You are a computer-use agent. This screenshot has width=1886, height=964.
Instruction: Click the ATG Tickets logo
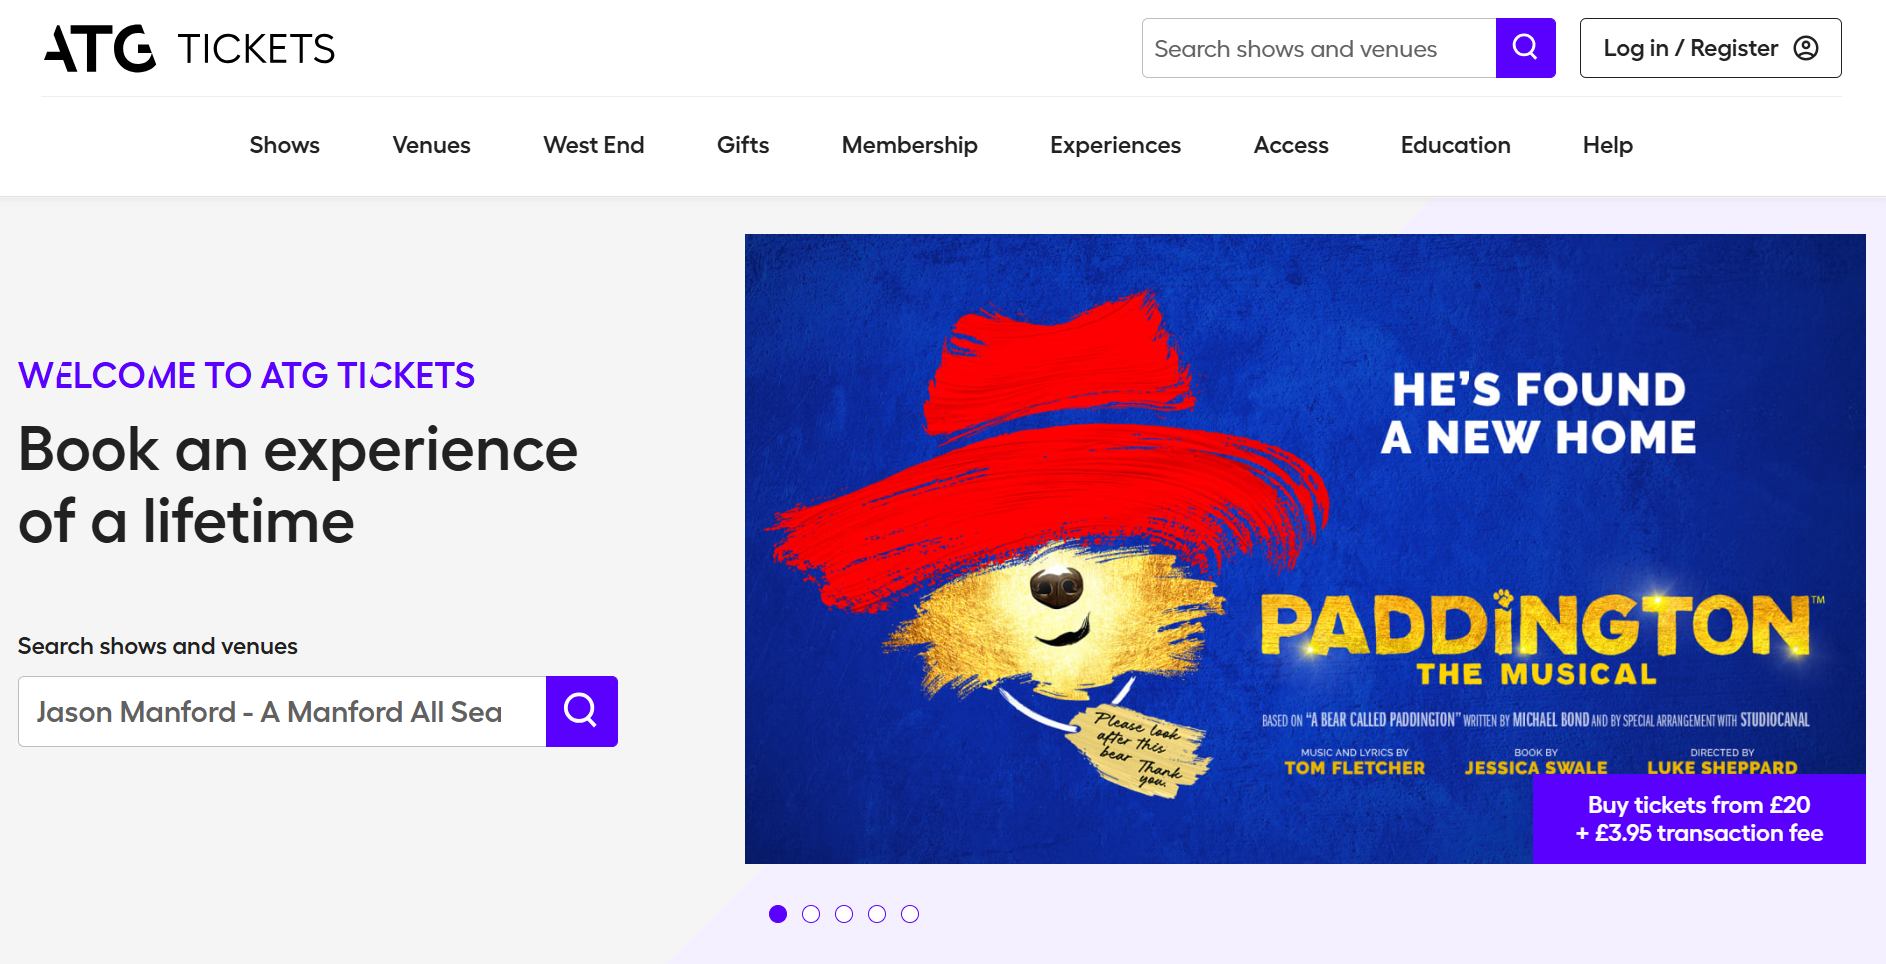(x=190, y=48)
